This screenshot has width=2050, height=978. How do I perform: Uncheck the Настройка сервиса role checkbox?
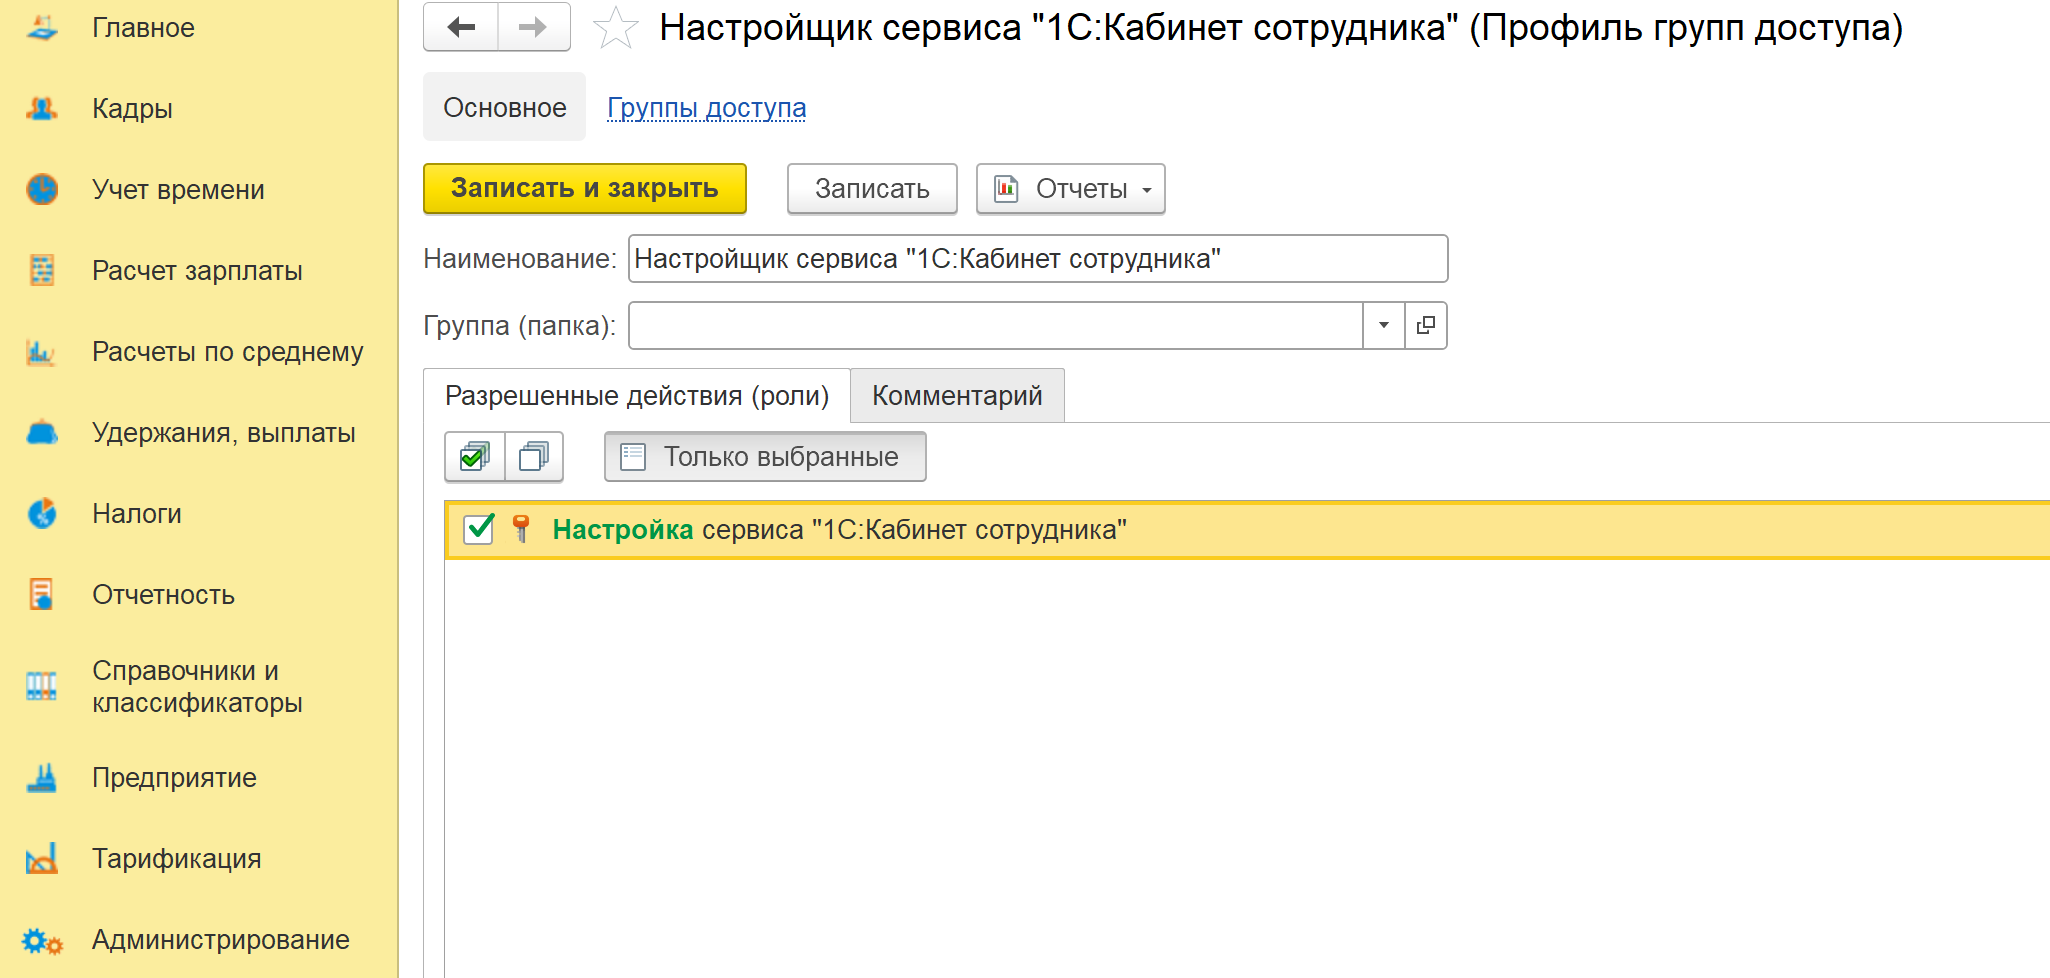pos(479,529)
